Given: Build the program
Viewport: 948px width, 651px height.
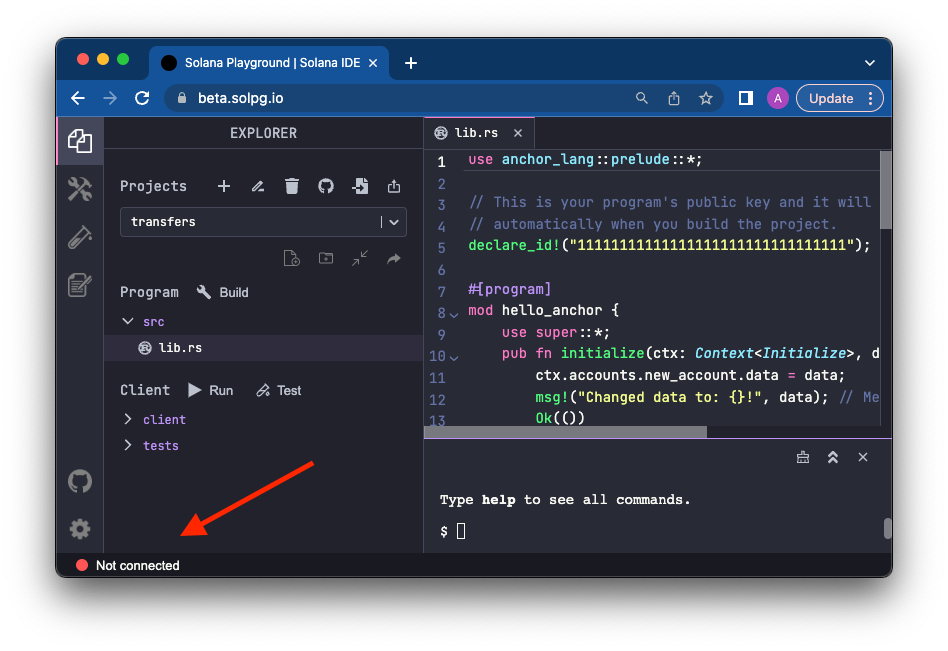Looking at the screenshot, I should (x=222, y=293).
